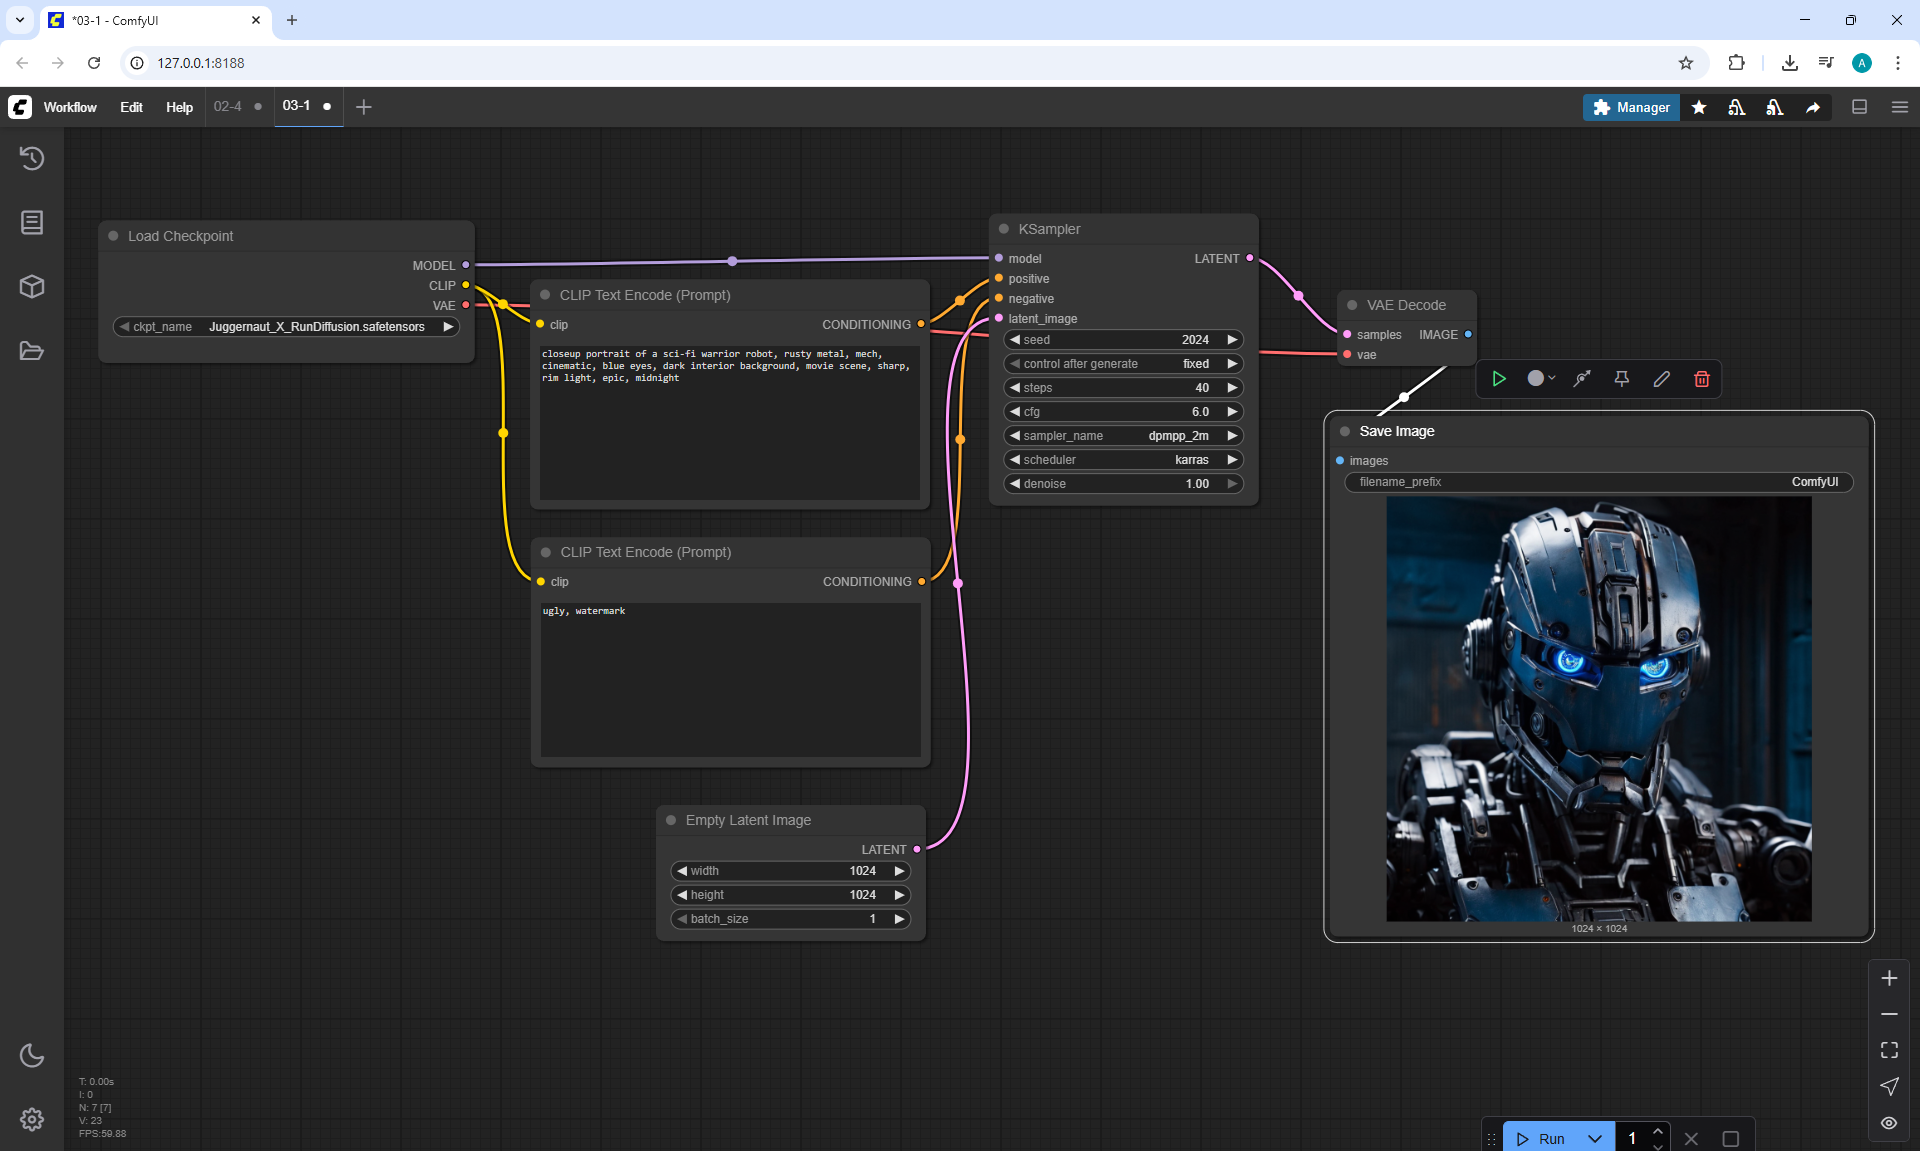
Task: Click the fit view icon
Action: click(1888, 1050)
